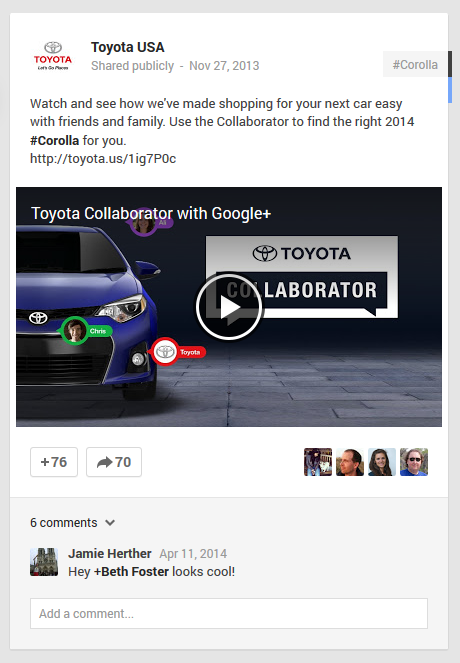Click the bold #Corolla hashtag in post text
This screenshot has height=663, width=460.
coord(55,140)
